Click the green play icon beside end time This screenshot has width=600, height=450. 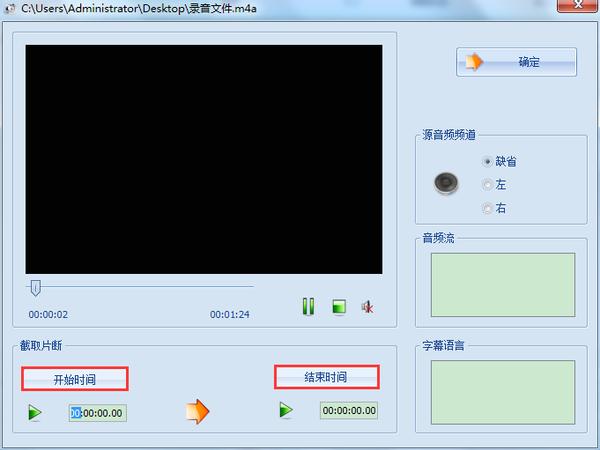point(286,410)
